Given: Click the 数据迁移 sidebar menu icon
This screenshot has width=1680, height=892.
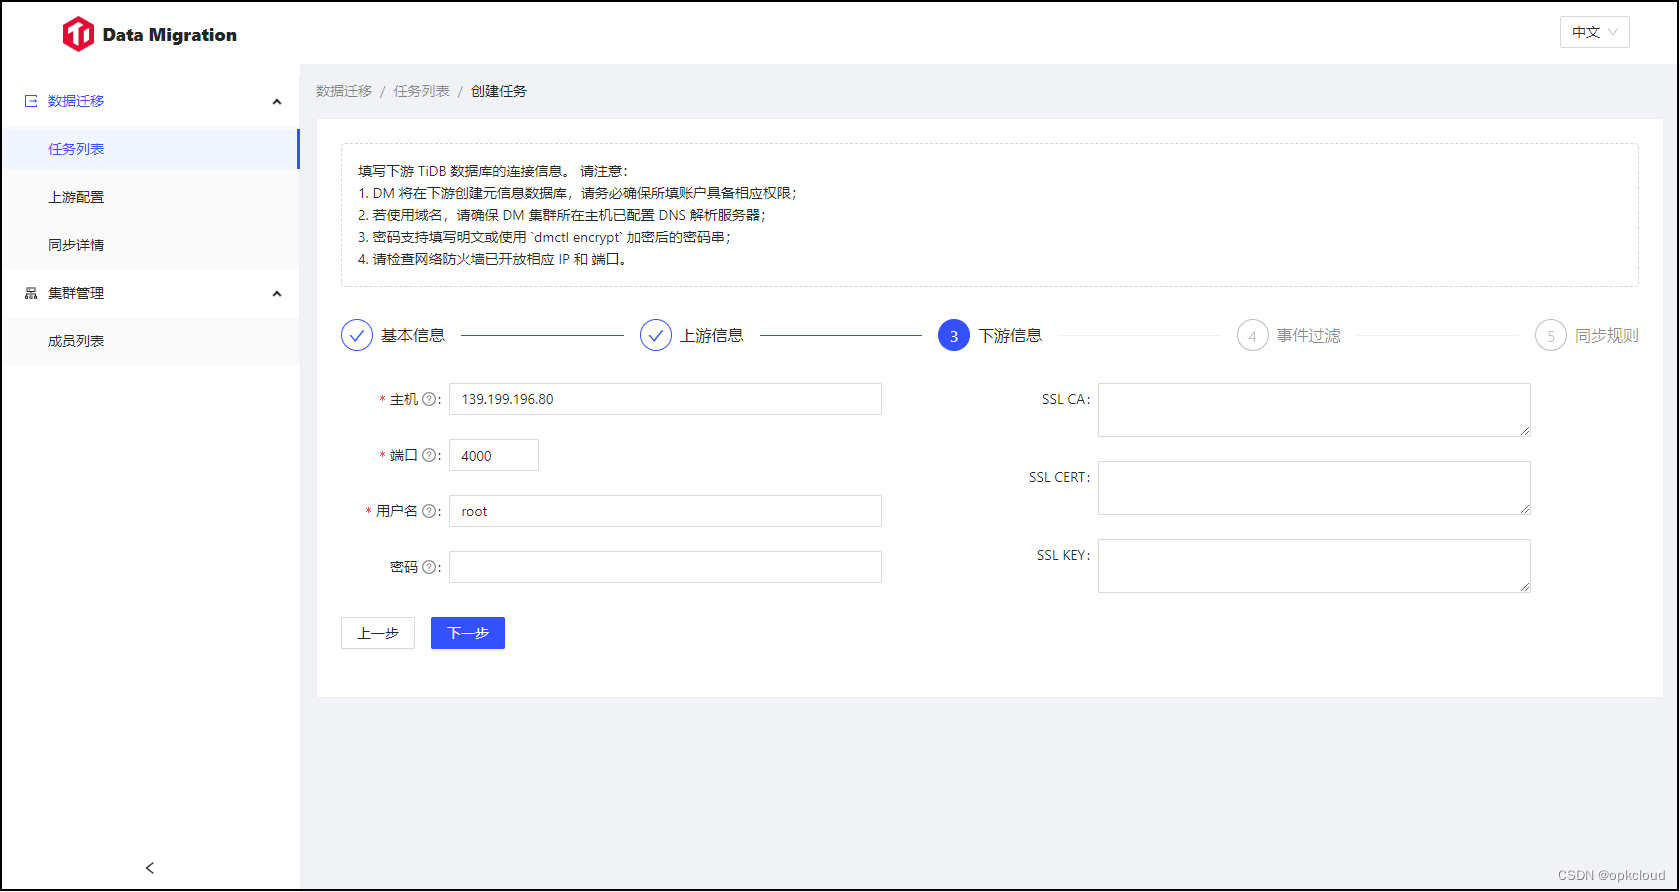Looking at the screenshot, I should click(31, 101).
